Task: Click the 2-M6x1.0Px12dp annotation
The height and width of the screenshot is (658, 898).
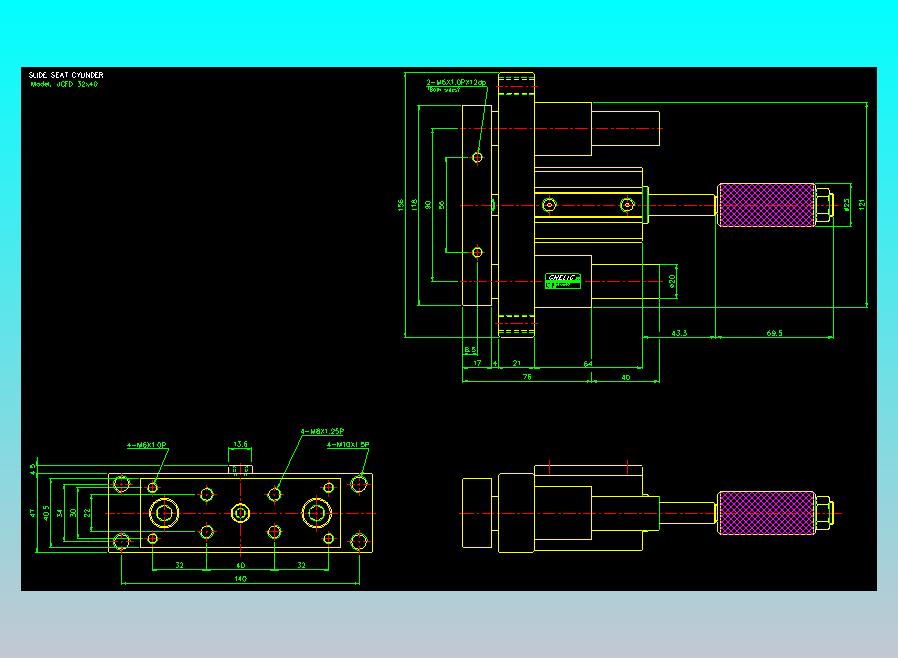Action: coord(456,82)
